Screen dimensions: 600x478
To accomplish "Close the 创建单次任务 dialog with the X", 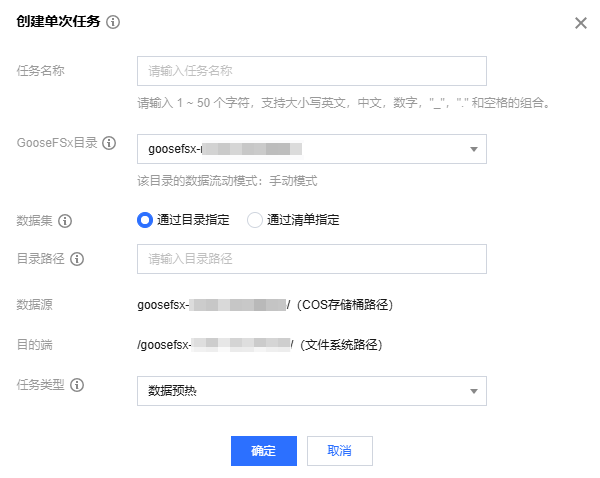I will click(x=581, y=23).
